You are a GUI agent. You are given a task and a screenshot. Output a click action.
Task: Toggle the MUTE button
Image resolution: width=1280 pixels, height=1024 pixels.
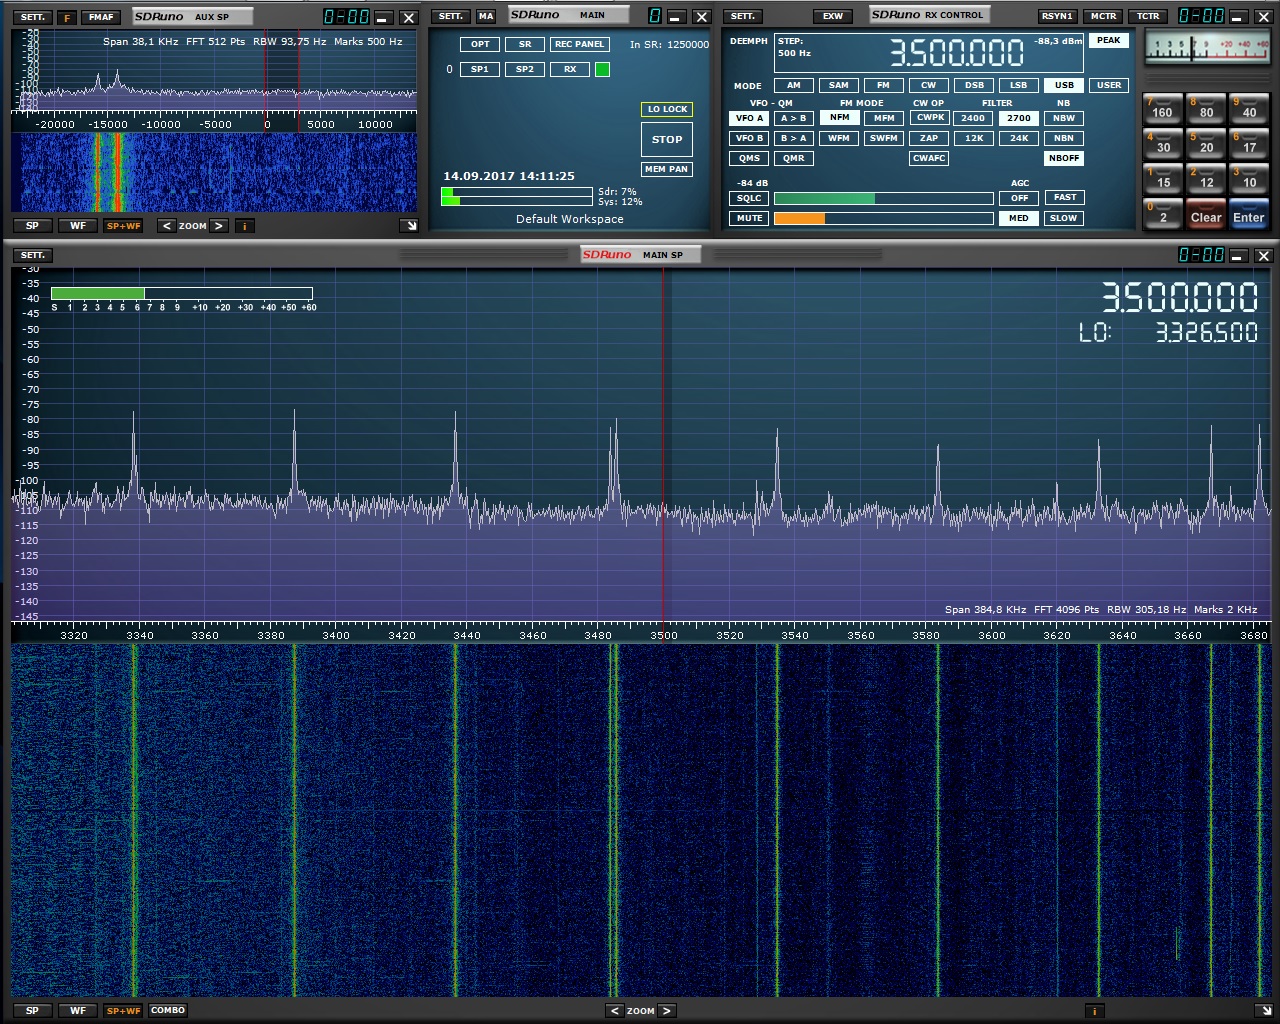[749, 218]
